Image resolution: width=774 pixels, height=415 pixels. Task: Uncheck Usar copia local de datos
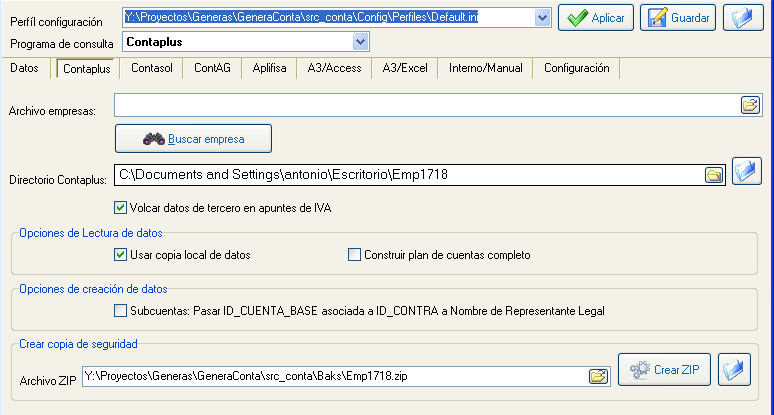120,255
